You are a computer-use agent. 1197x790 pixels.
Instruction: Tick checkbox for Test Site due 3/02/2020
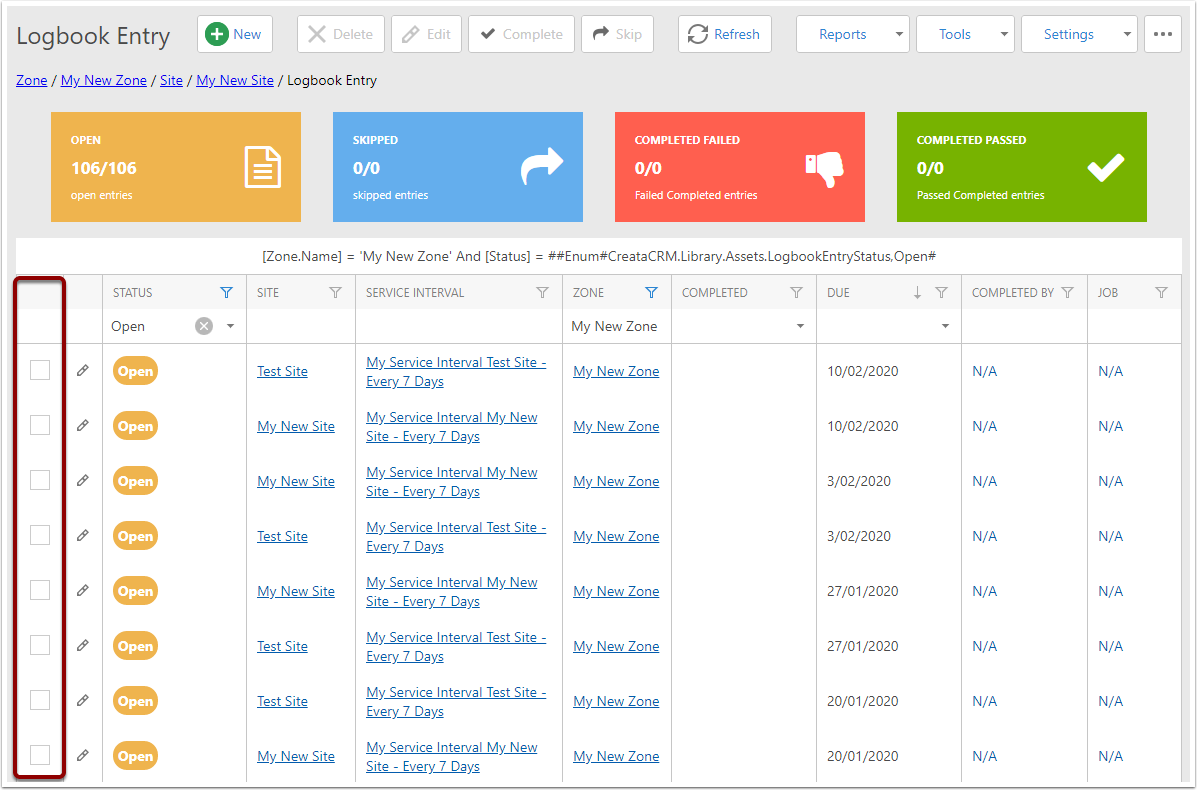click(40, 535)
